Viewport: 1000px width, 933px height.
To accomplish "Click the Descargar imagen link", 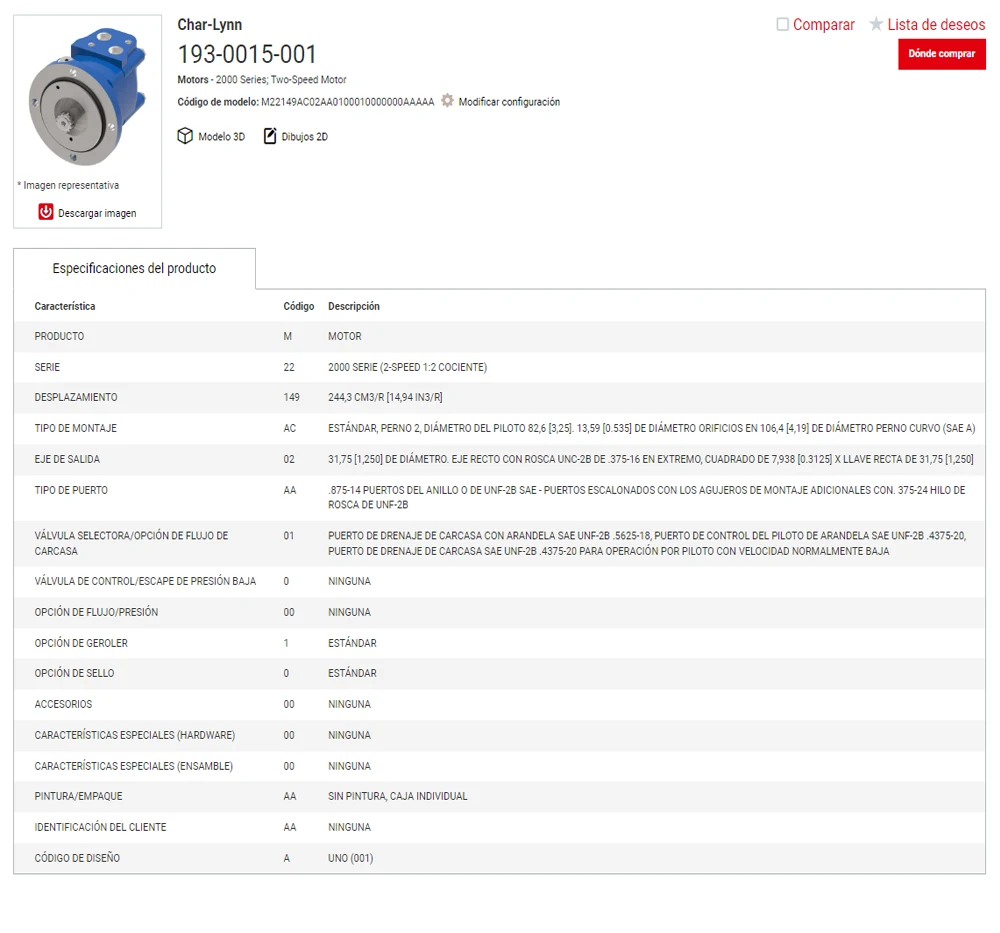I will [97, 213].
